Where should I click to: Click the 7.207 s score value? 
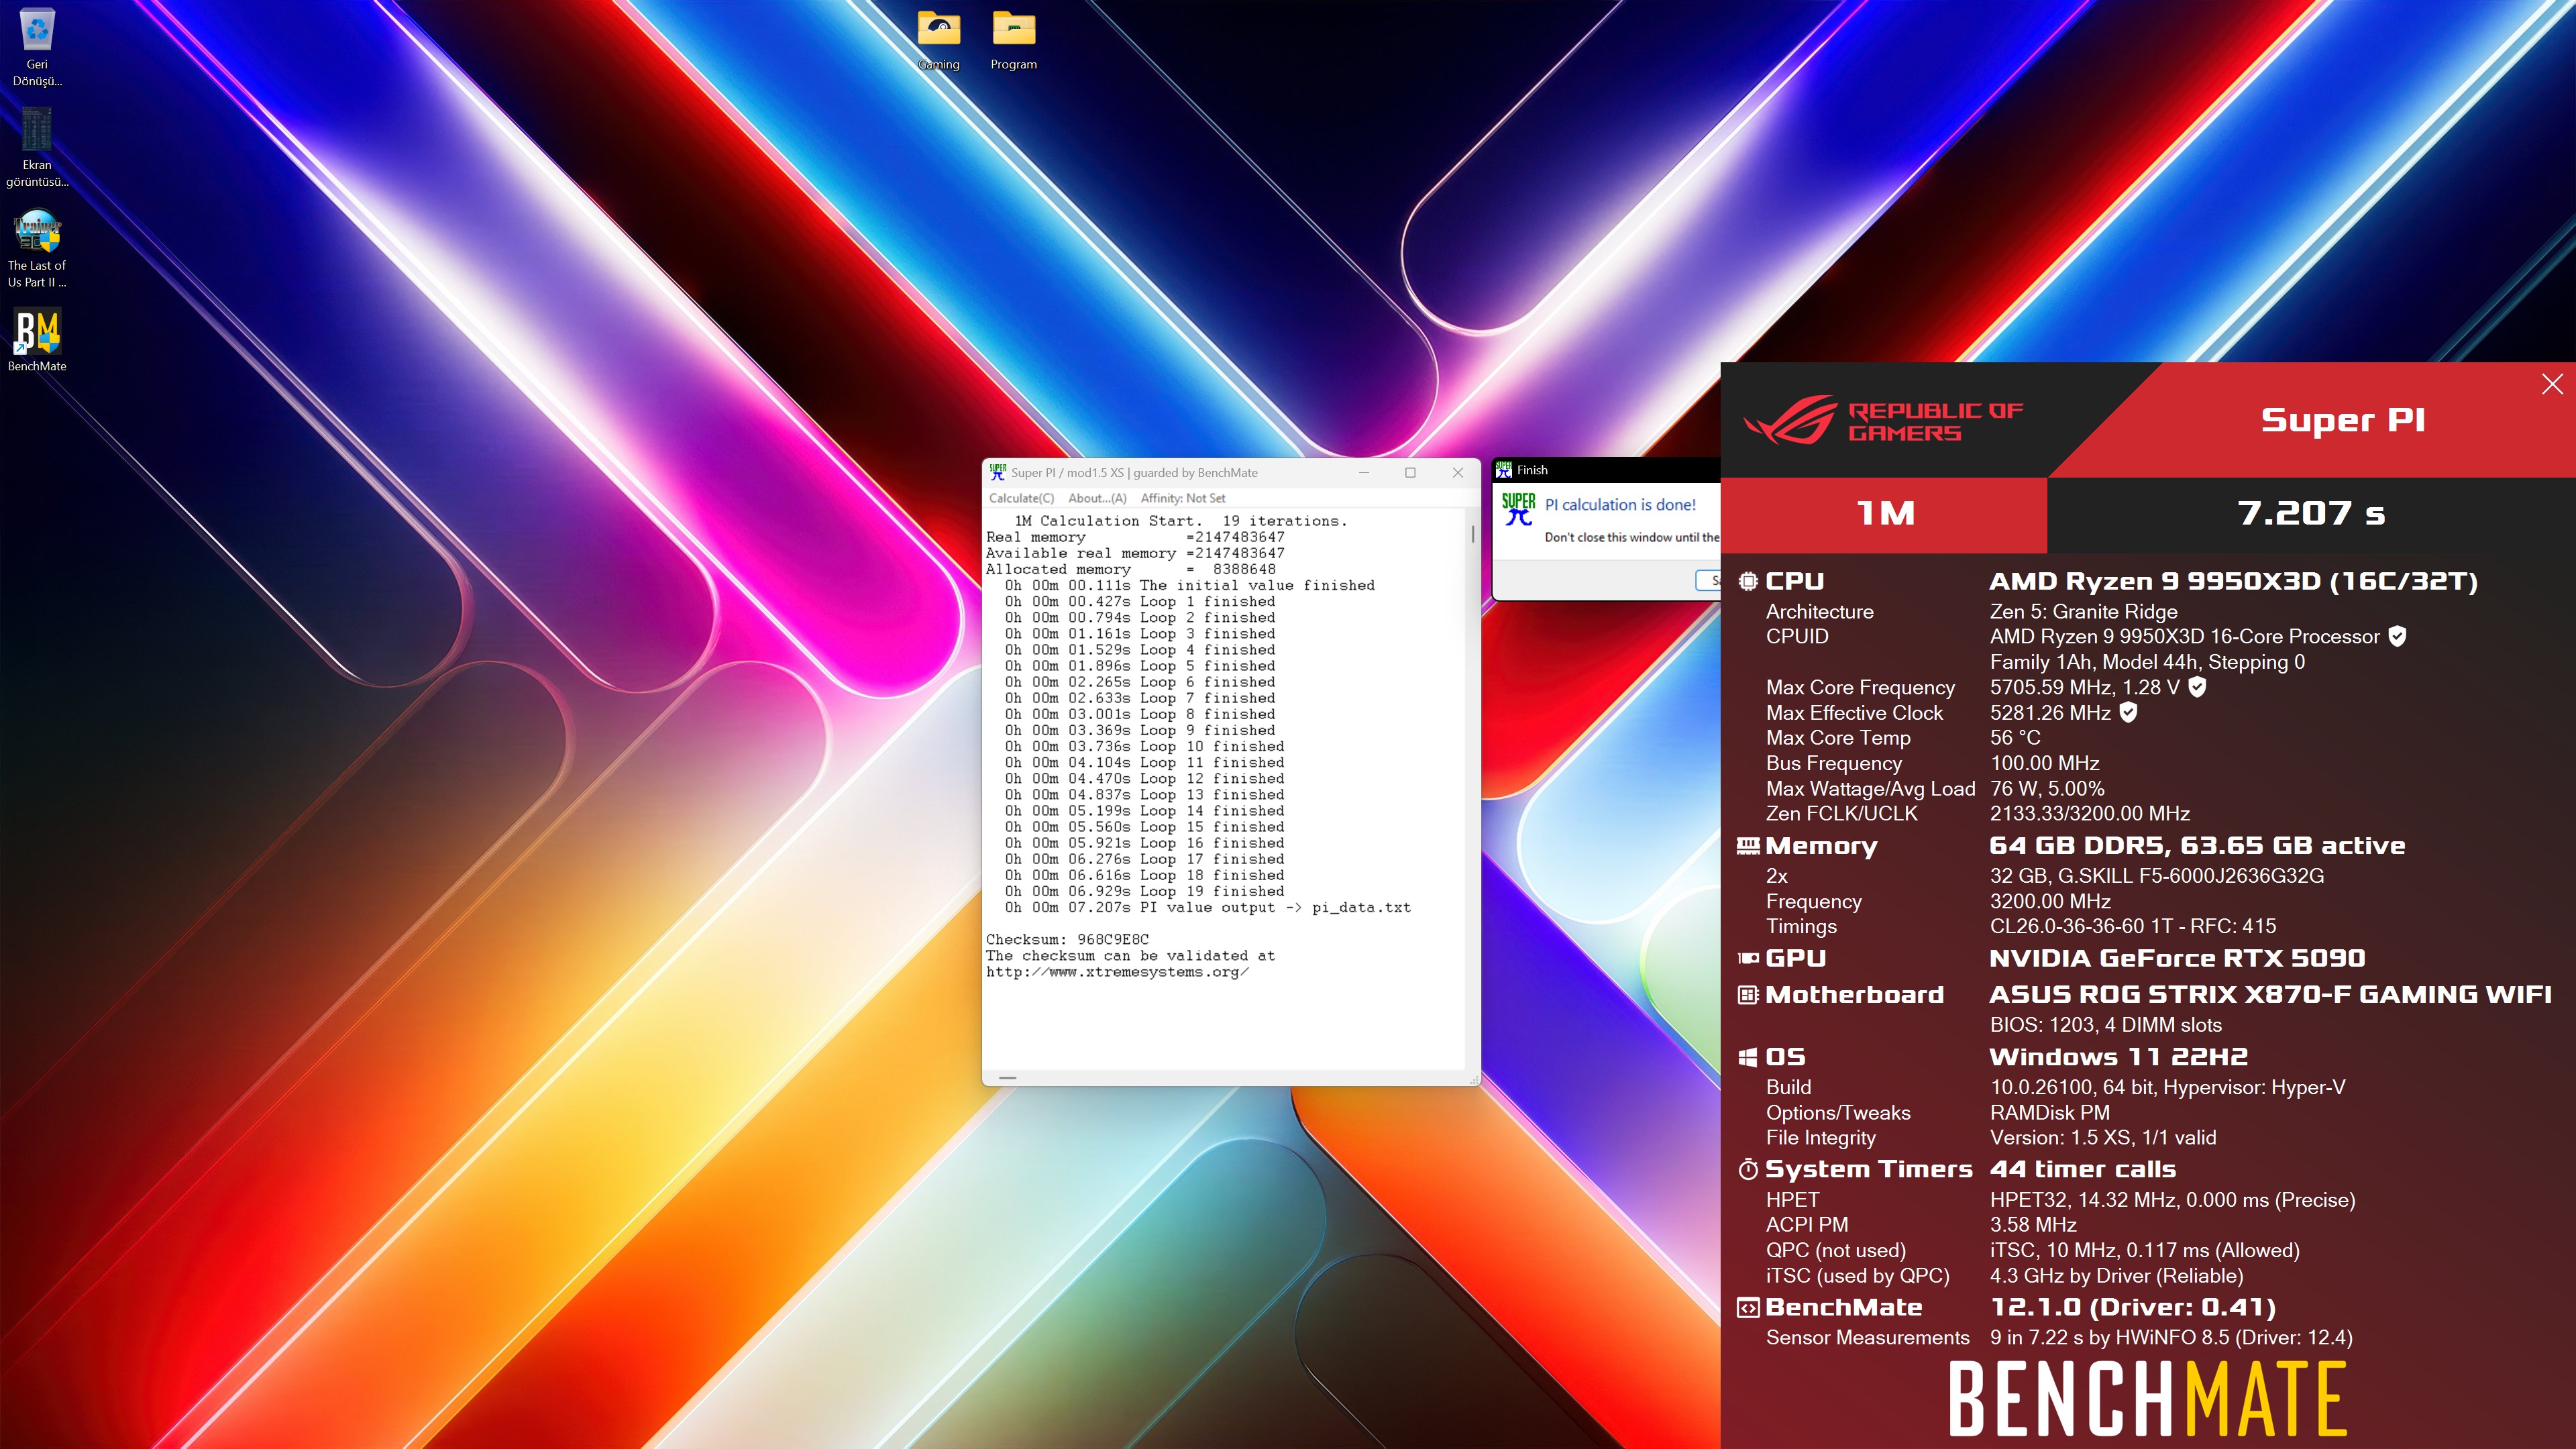point(2310,514)
